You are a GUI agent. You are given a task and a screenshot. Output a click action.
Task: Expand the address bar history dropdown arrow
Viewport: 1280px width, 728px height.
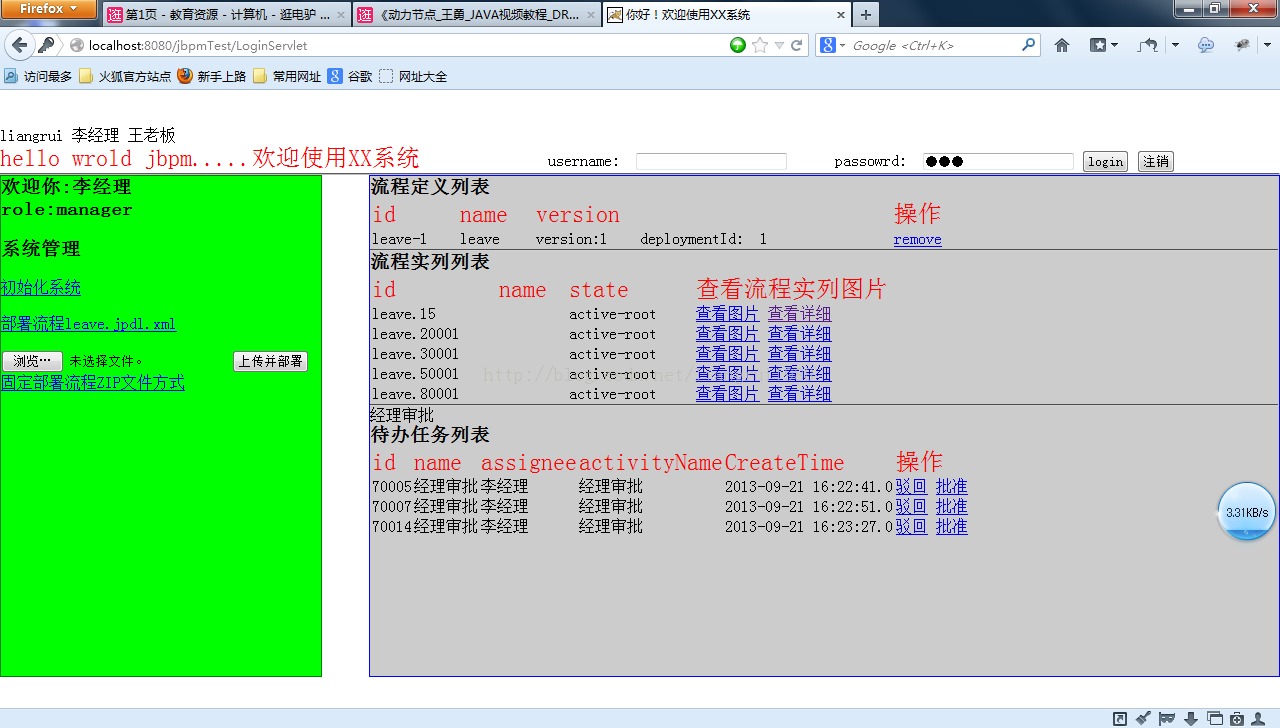click(779, 45)
